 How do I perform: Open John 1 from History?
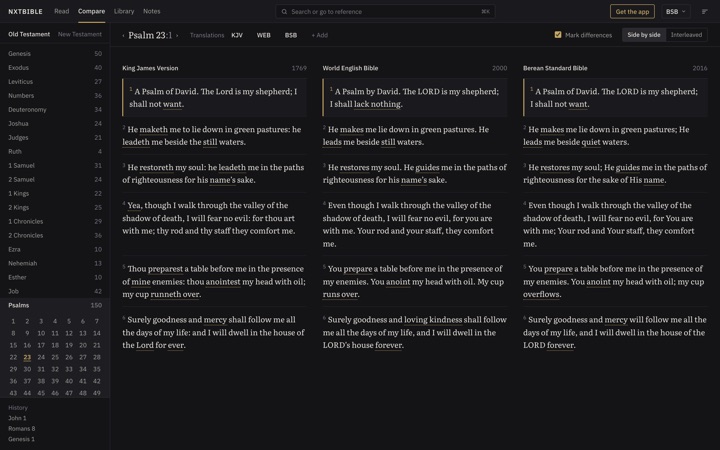pyautogui.click(x=17, y=418)
